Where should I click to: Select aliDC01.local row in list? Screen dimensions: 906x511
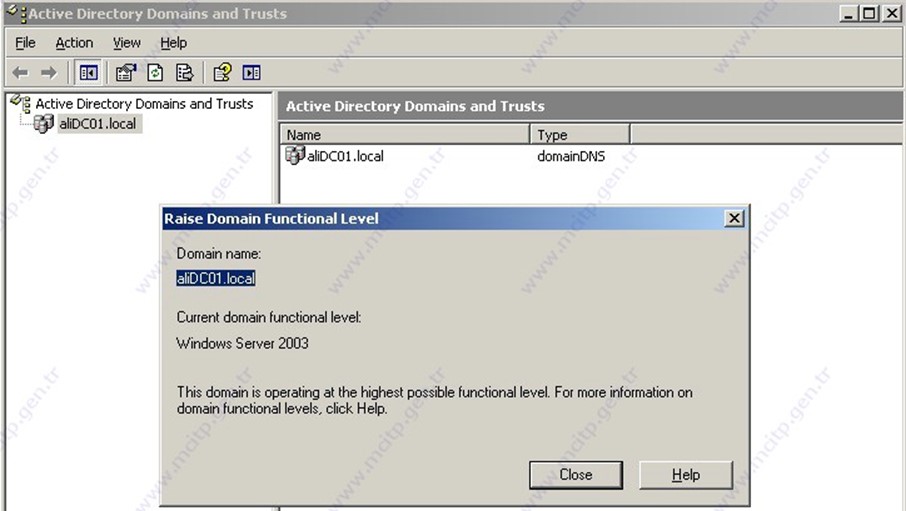(346, 156)
